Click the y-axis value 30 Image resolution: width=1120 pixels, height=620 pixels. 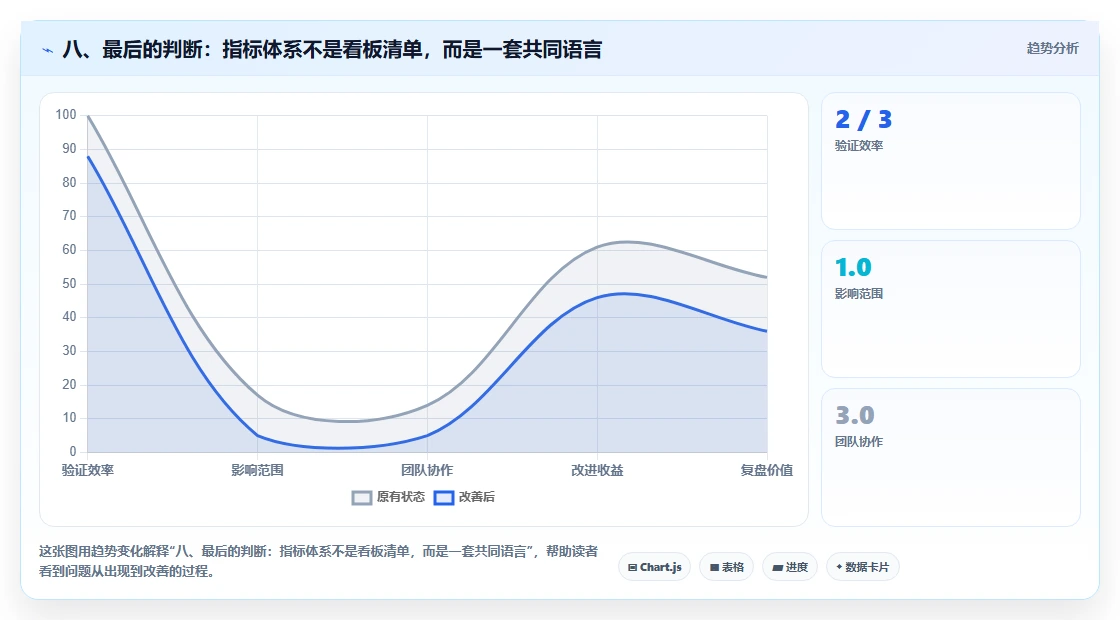pyautogui.click(x=69, y=351)
